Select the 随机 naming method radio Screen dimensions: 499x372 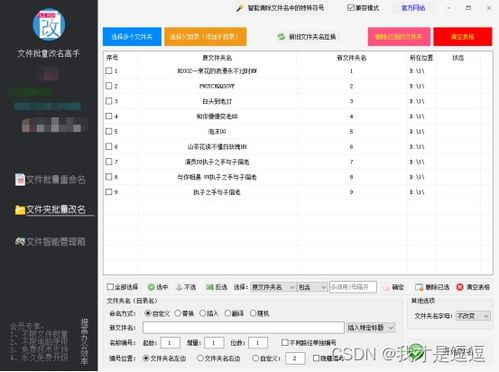[253, 313]
